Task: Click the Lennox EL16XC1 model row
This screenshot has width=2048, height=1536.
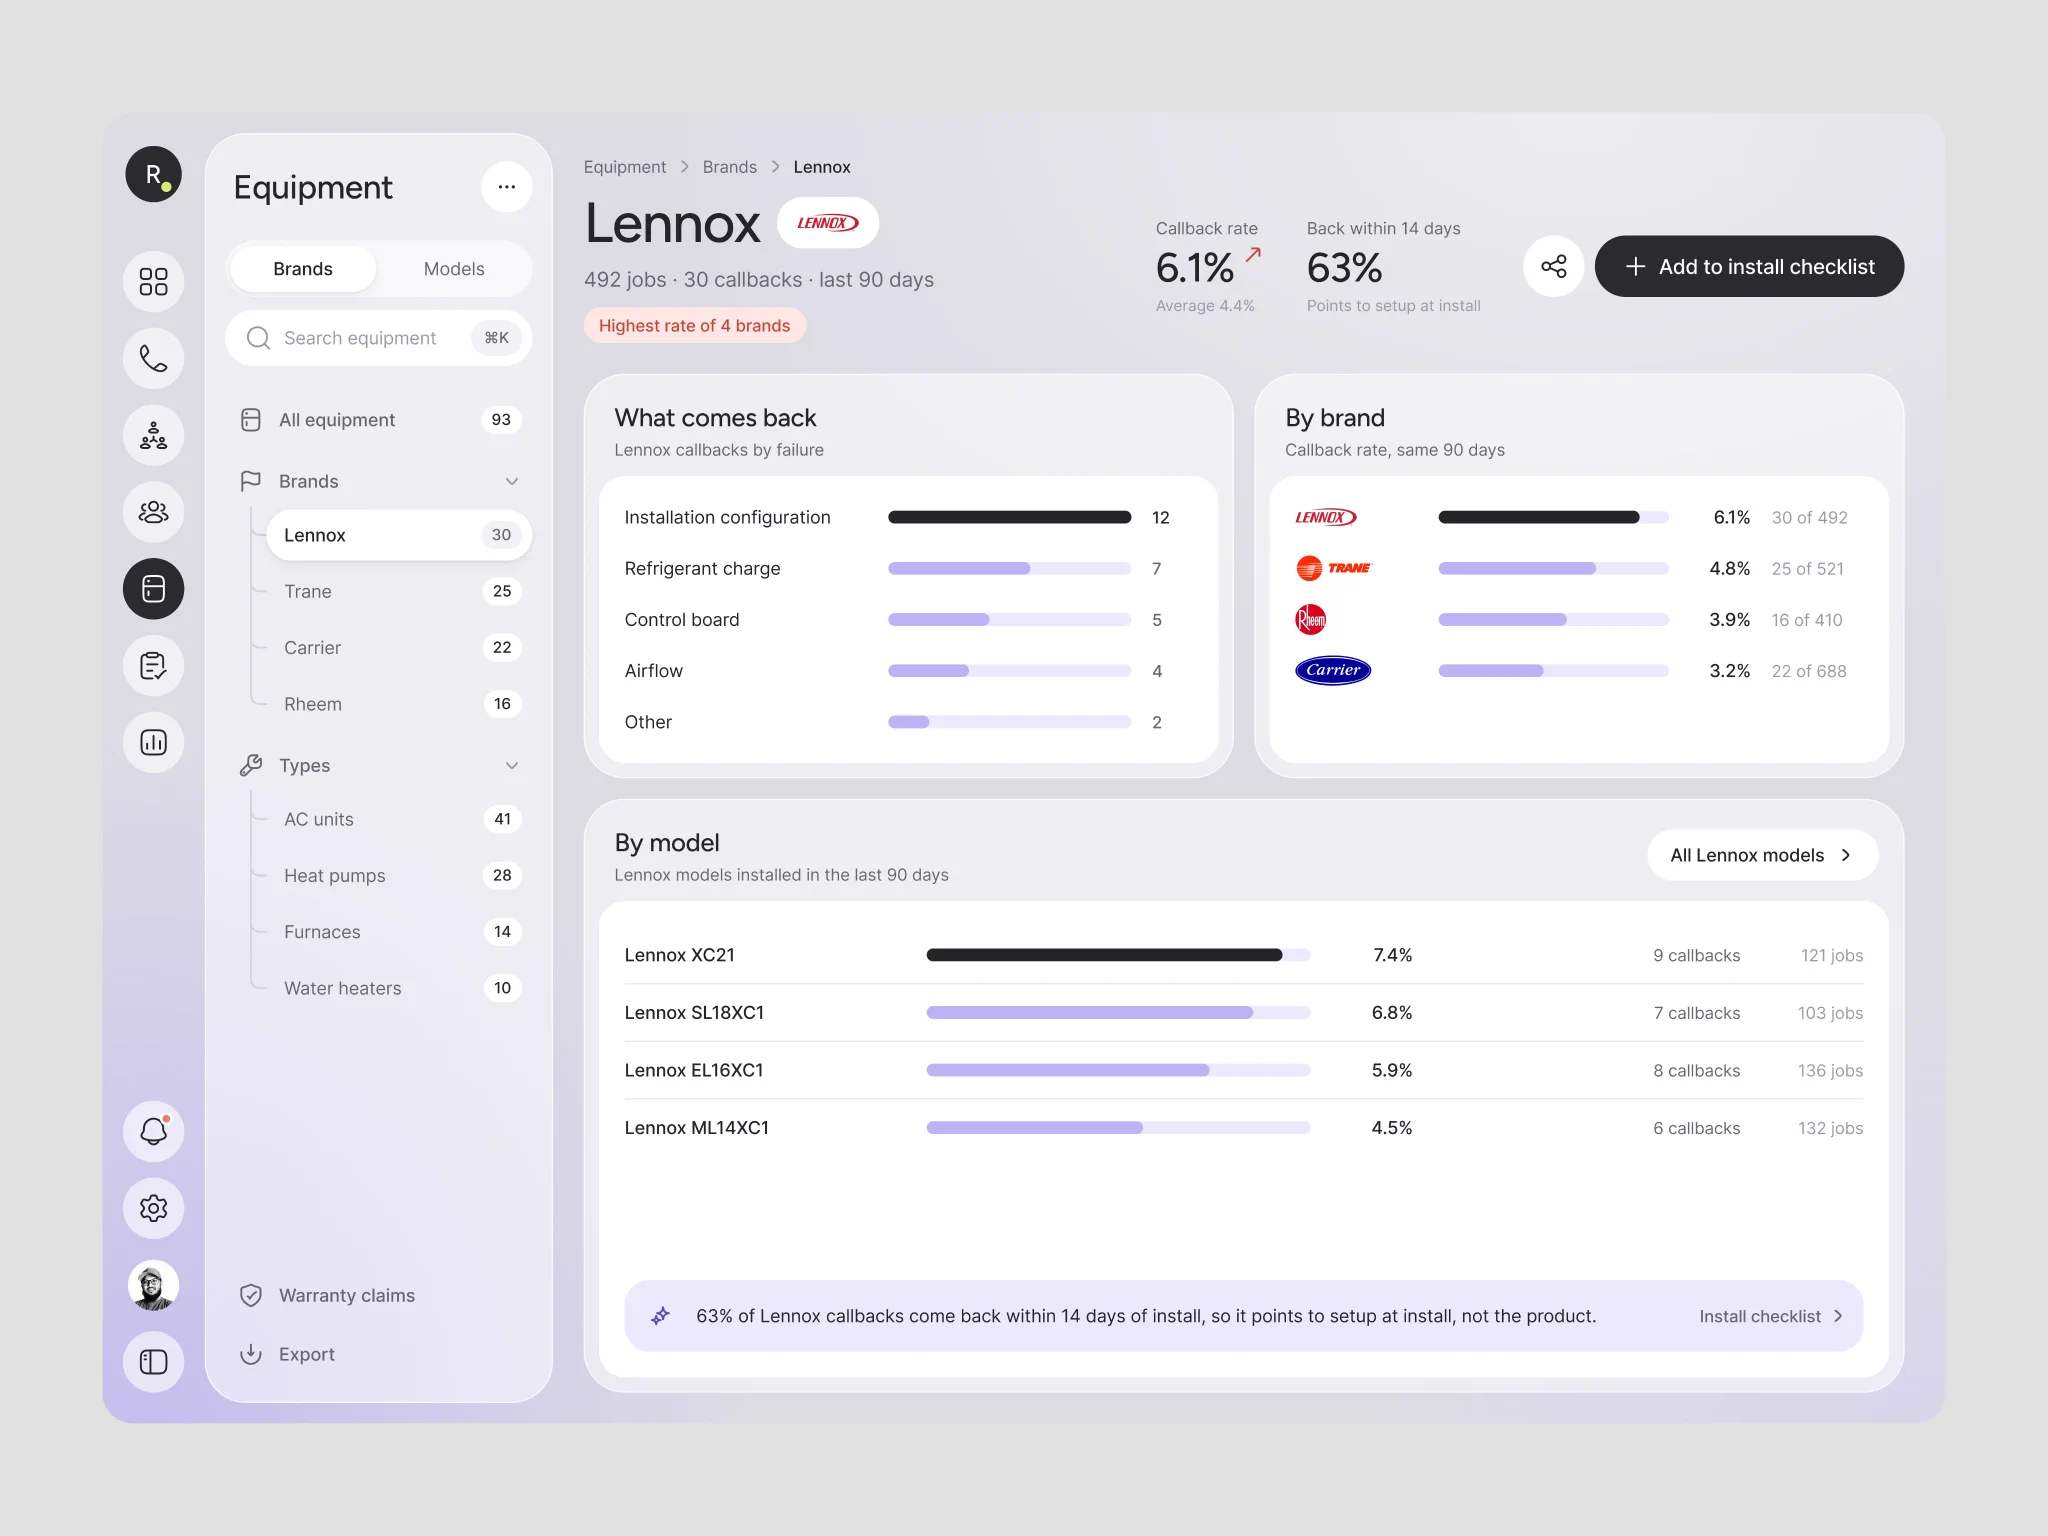Action: click(x=1243, y=1070)
